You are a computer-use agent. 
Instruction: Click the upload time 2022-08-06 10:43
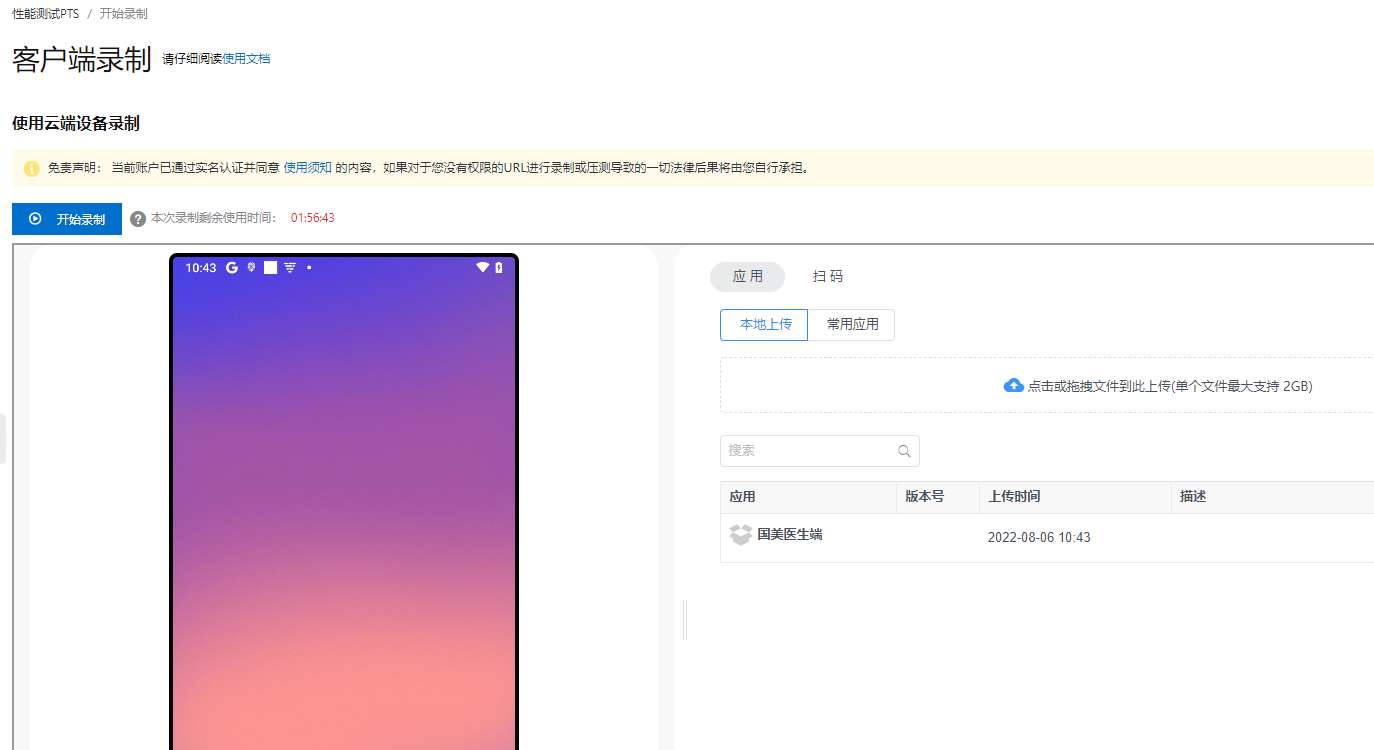tap(1039, 538)
